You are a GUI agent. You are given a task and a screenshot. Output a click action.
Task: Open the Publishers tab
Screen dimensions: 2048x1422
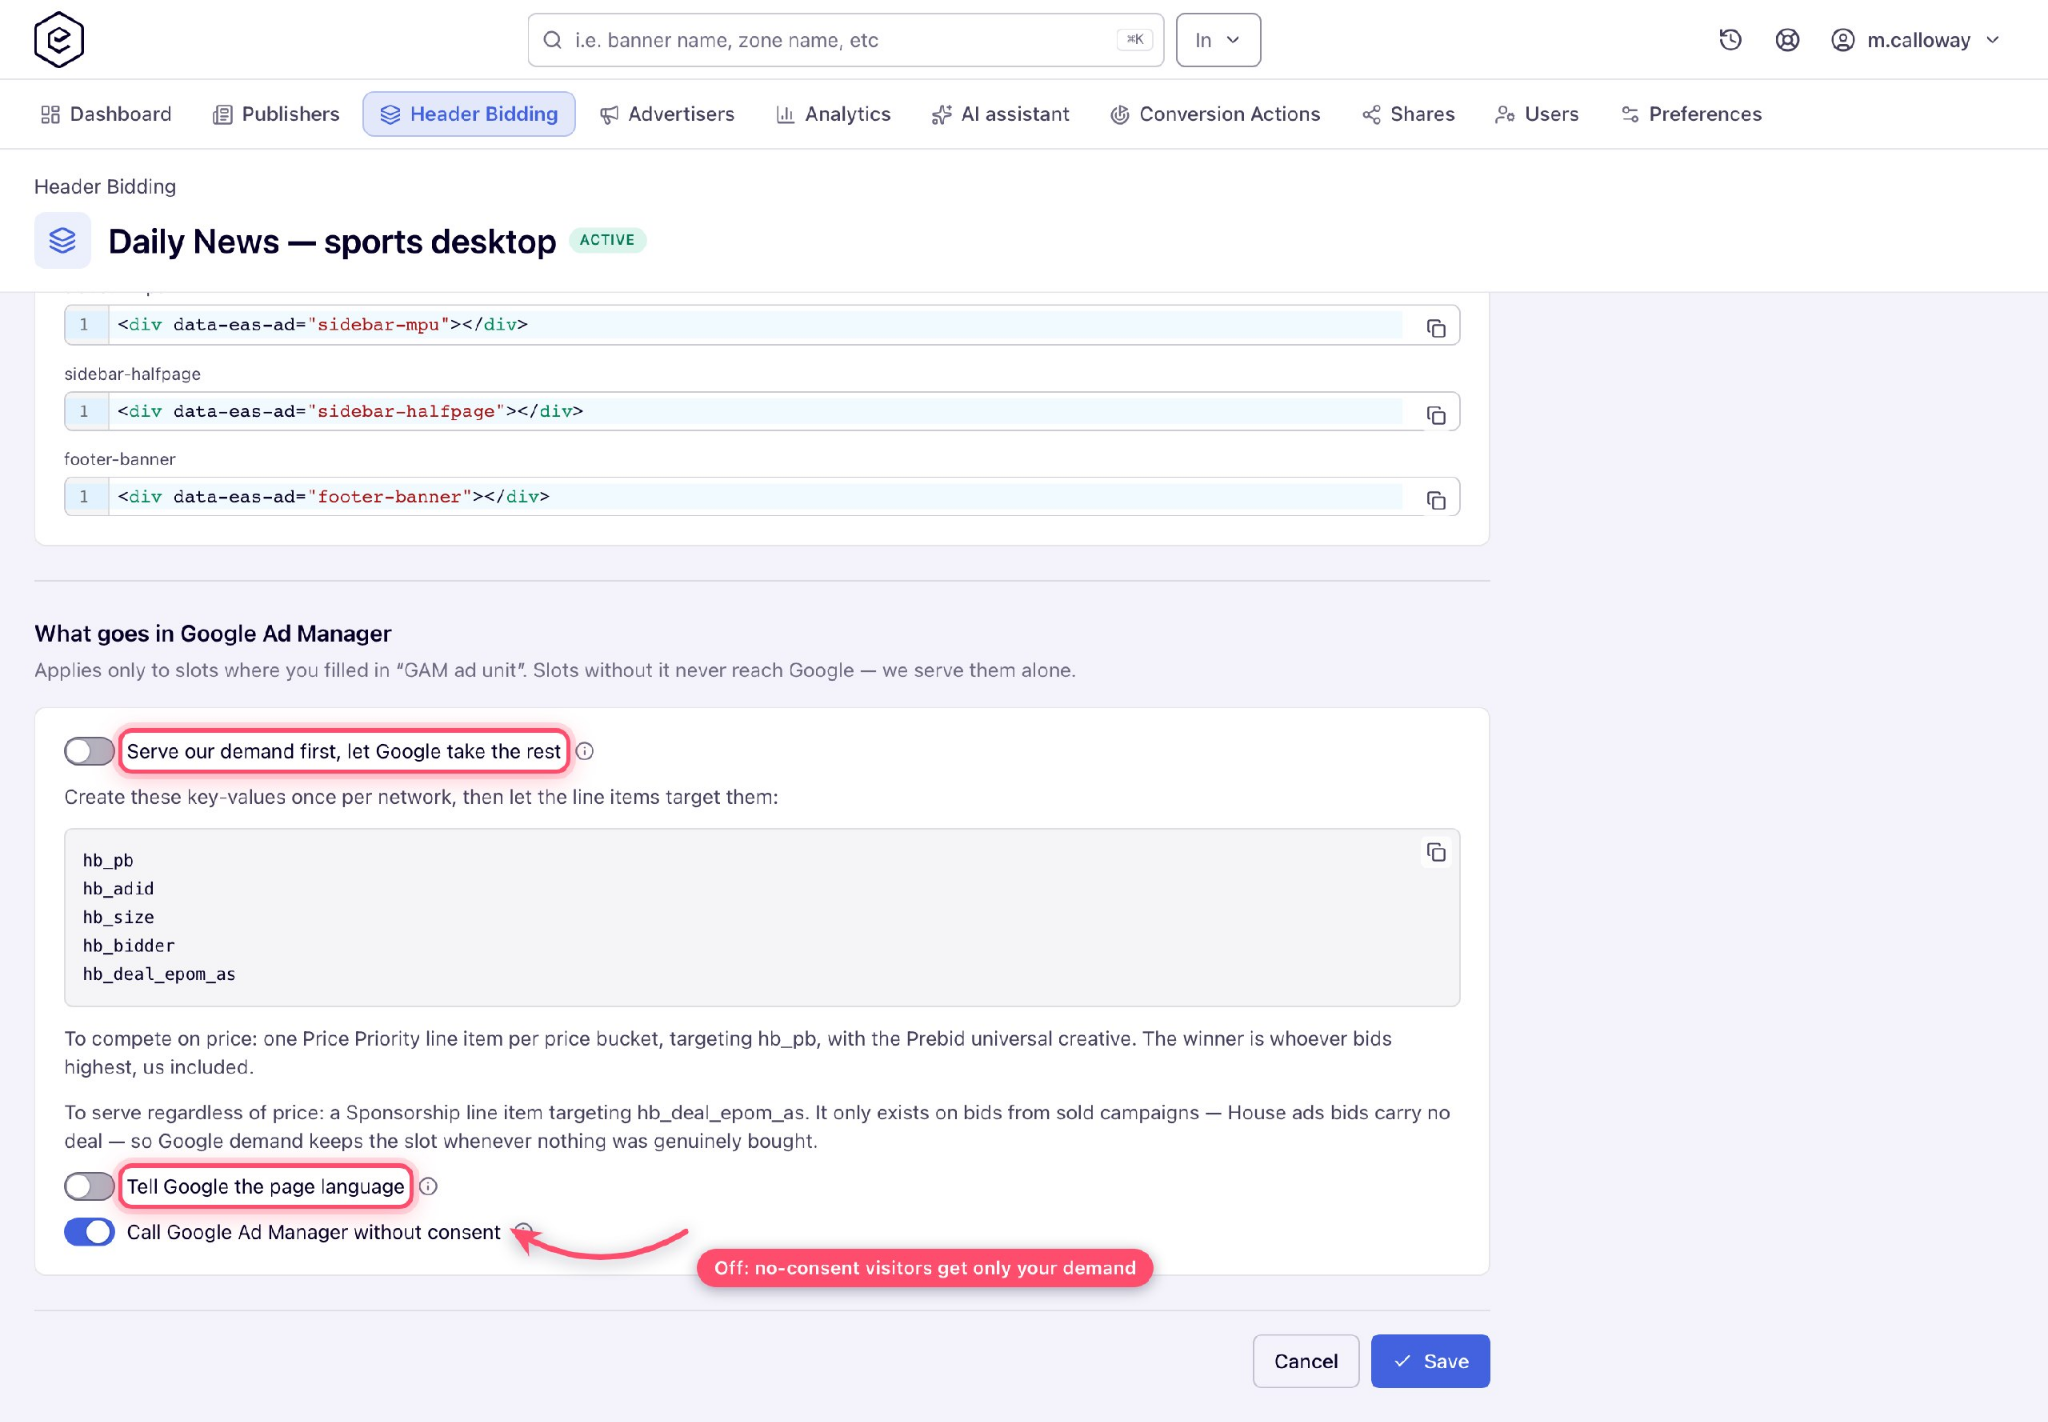[276, 114]
